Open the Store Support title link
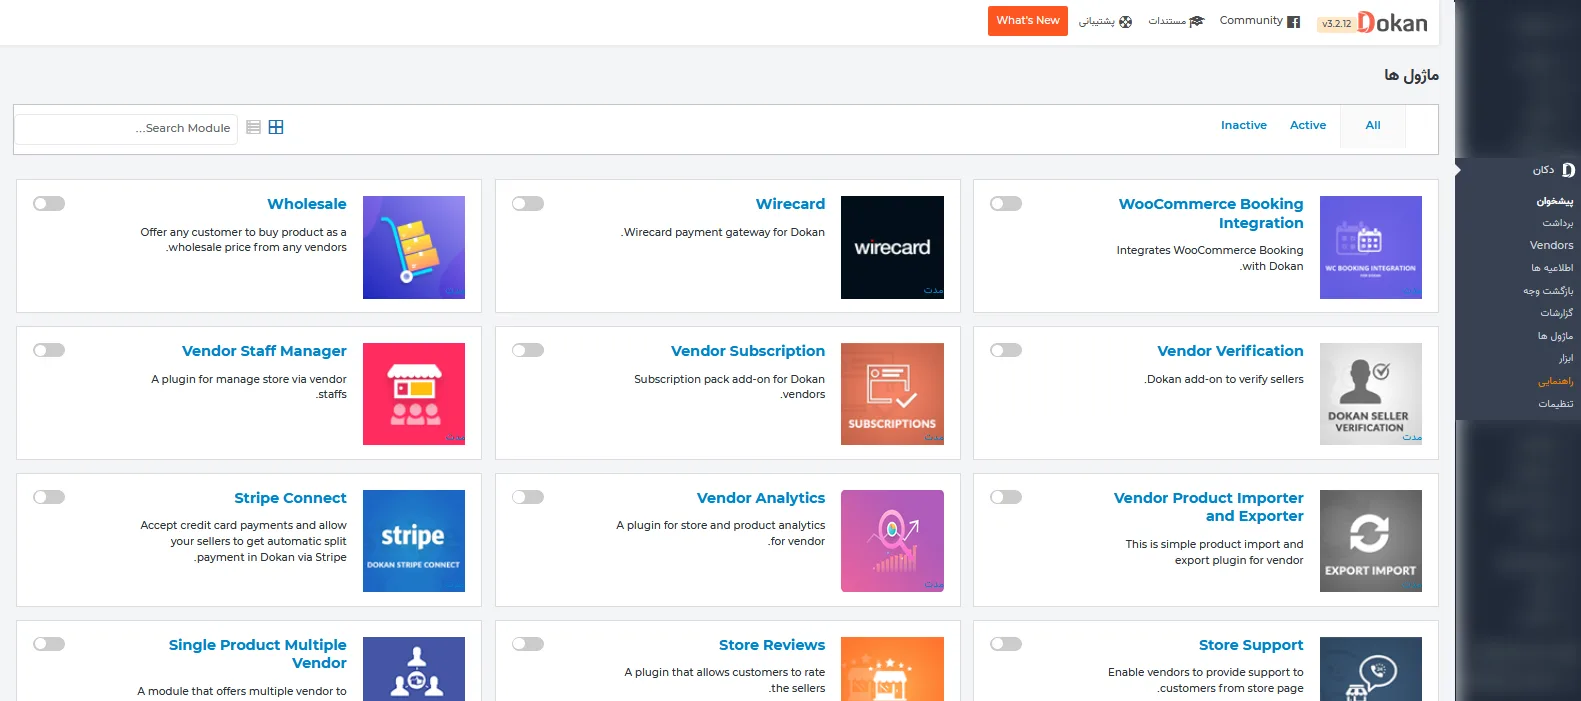The width and height of the screenshot is (1581, 701). pos(1251,645)
